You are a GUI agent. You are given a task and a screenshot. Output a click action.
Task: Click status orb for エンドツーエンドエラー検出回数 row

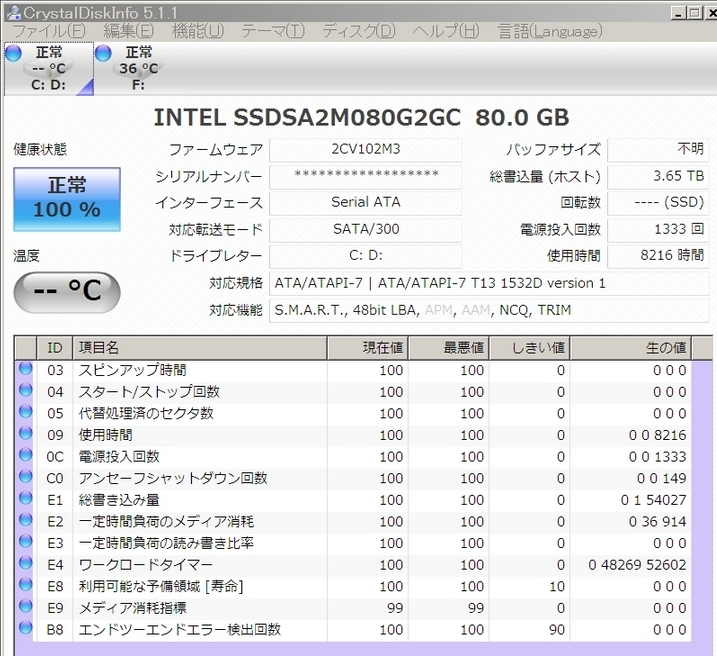pos(25,630)
